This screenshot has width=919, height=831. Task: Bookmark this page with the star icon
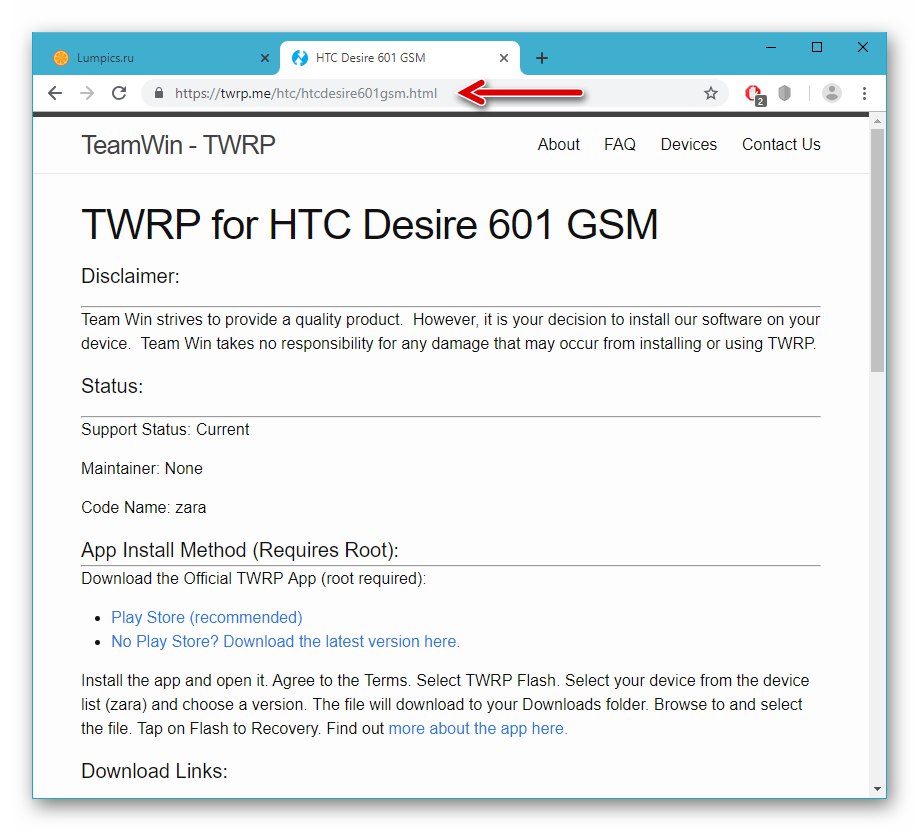click(x=711, y=93)
